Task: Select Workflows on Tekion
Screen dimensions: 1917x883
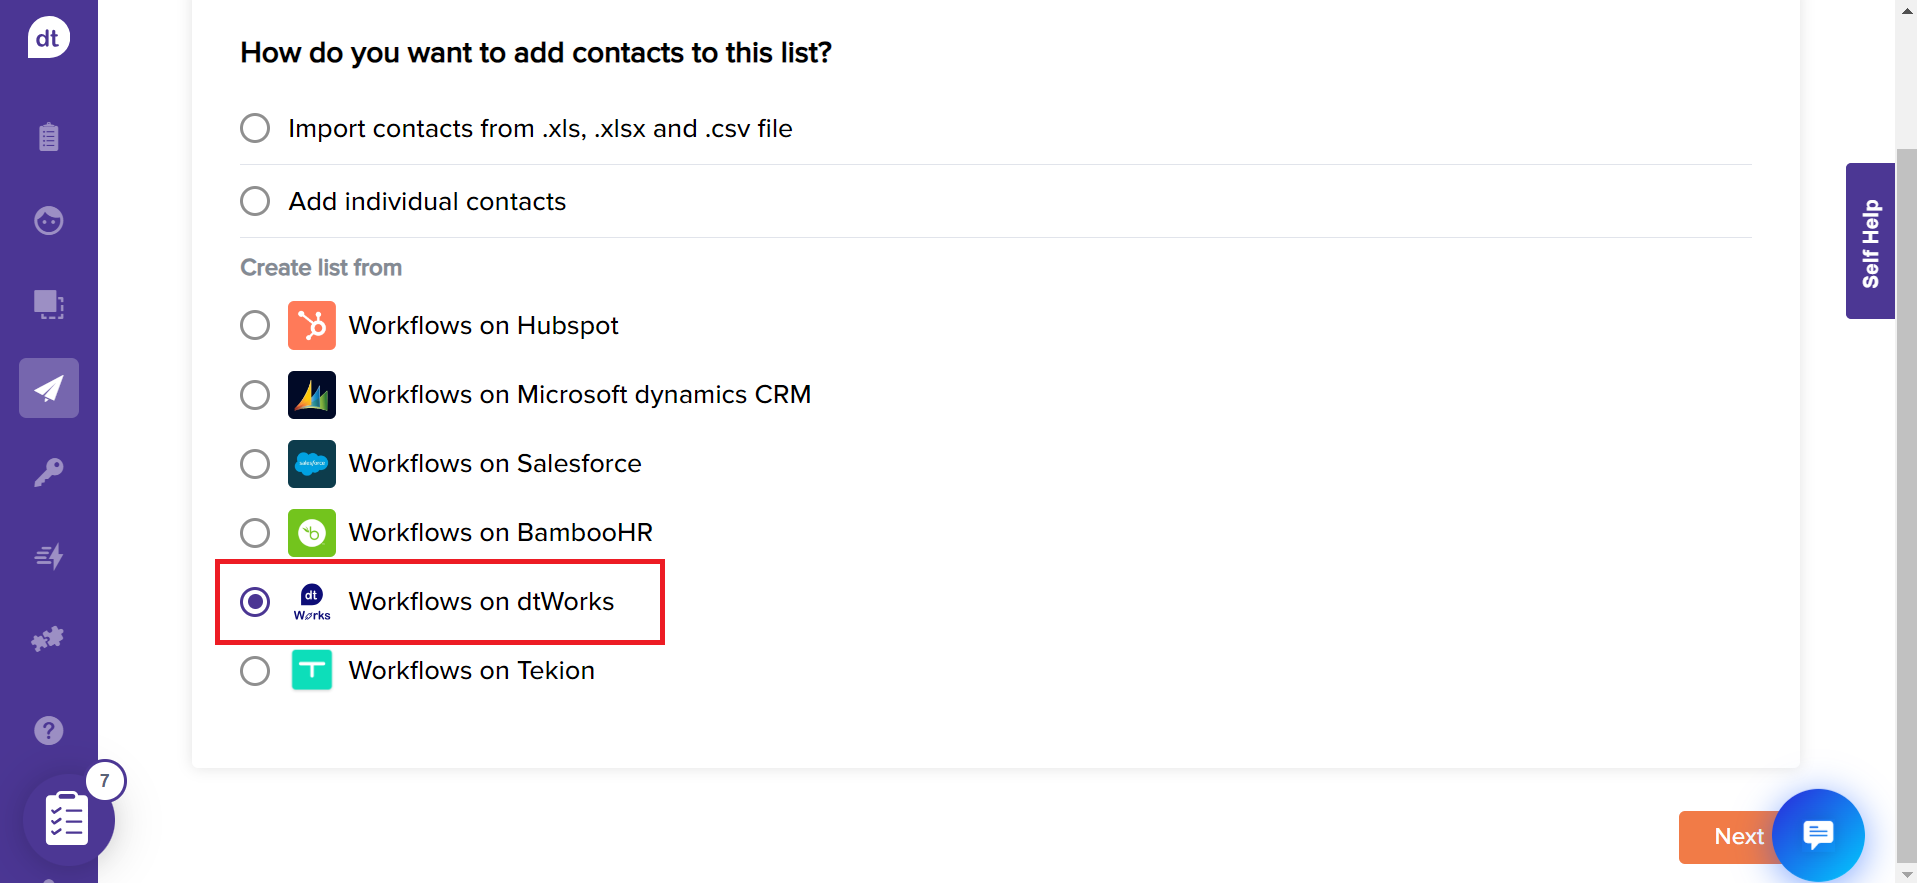Action: pos(254,670)
